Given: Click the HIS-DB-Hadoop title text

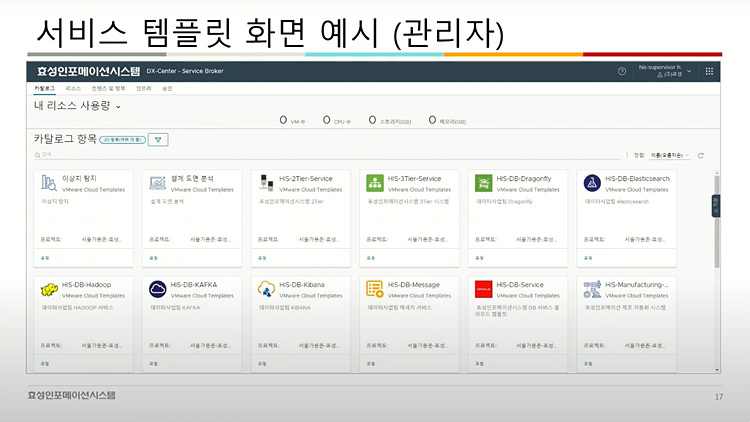Looking at the screenshot, I should pos(86,285).
